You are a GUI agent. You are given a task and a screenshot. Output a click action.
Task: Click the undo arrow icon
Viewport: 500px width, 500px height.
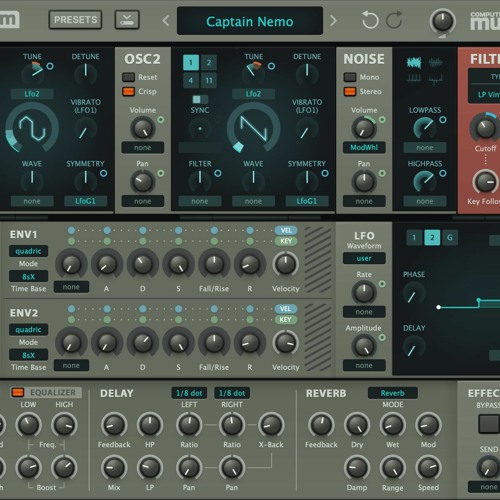370,20
